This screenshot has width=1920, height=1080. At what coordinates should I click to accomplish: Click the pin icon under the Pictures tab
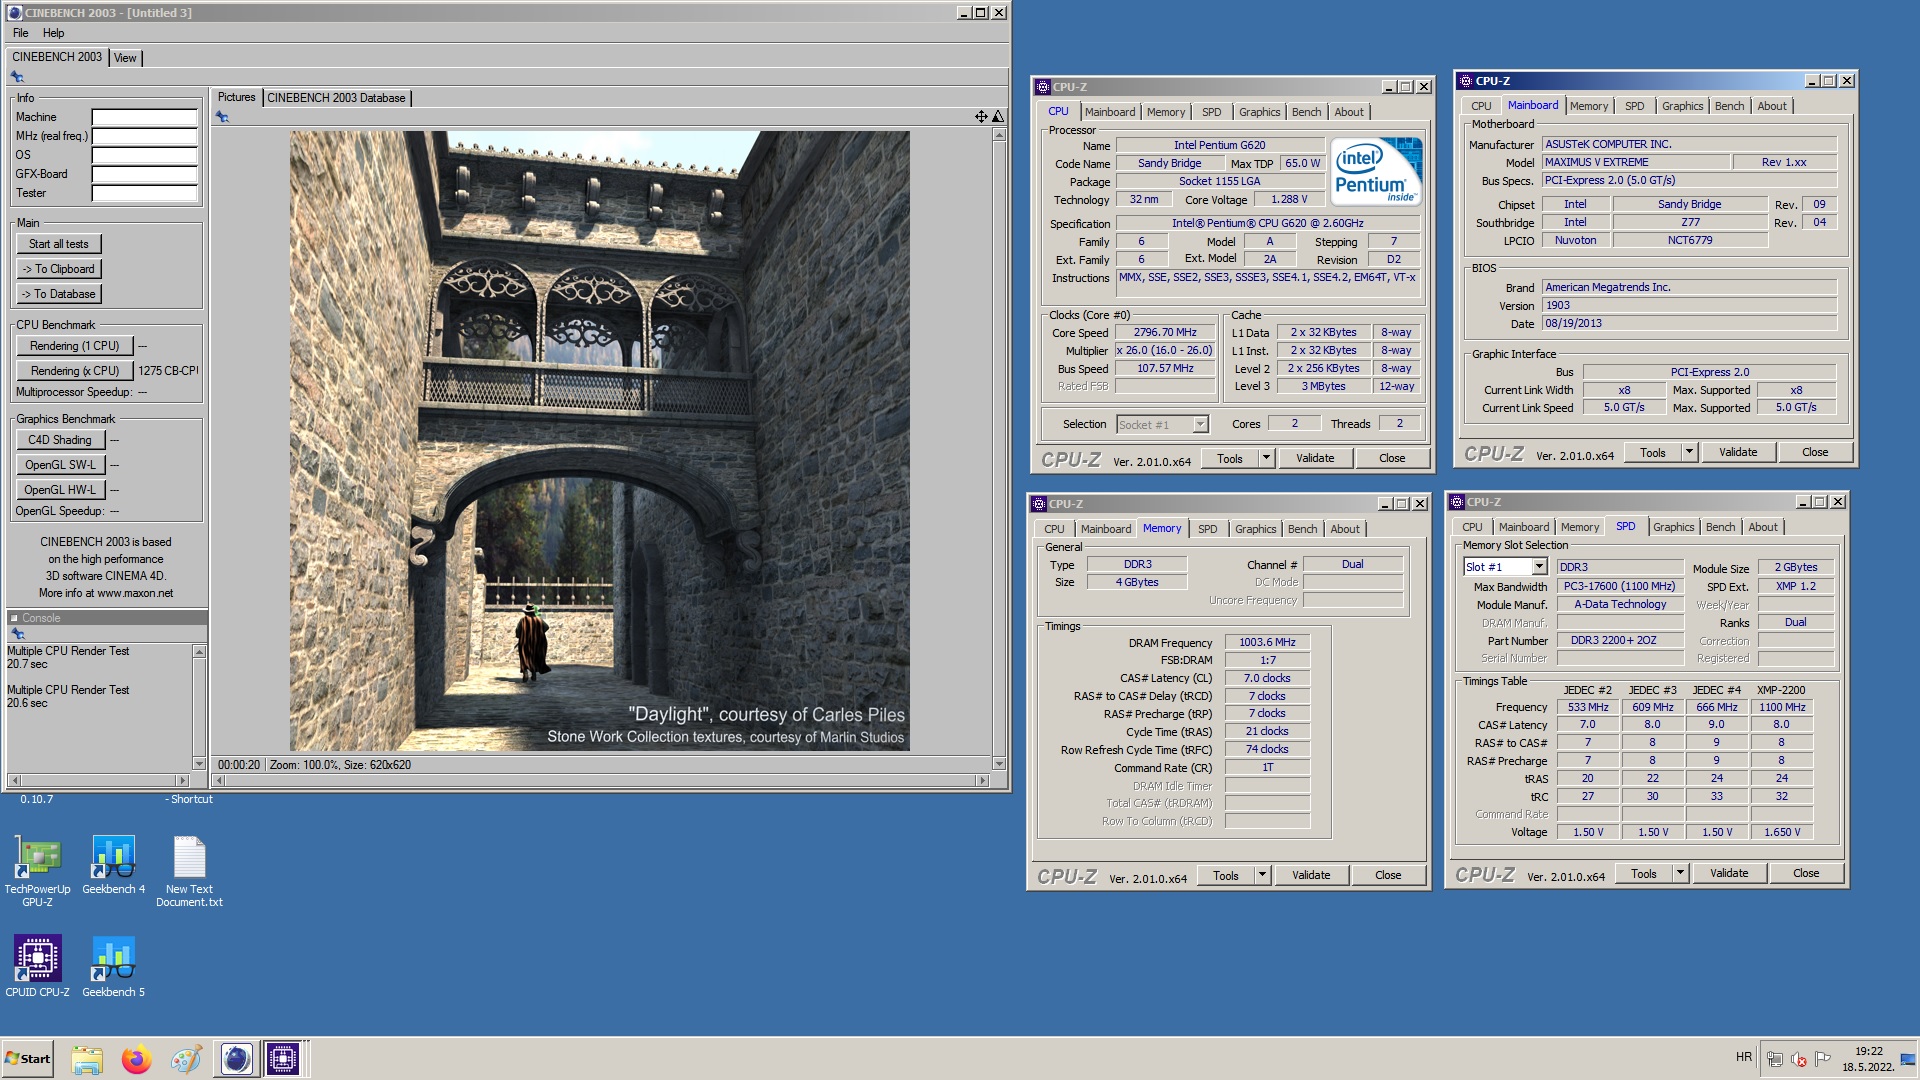click(x=222, y=117)
